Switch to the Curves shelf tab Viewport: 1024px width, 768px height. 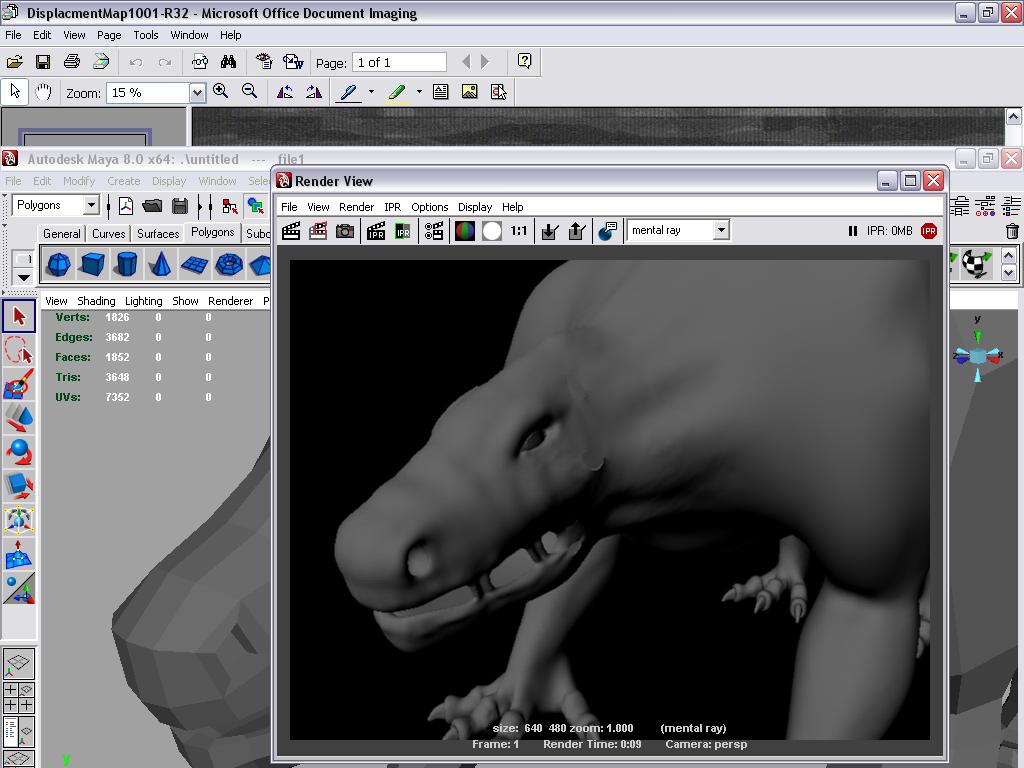[108, 233]
